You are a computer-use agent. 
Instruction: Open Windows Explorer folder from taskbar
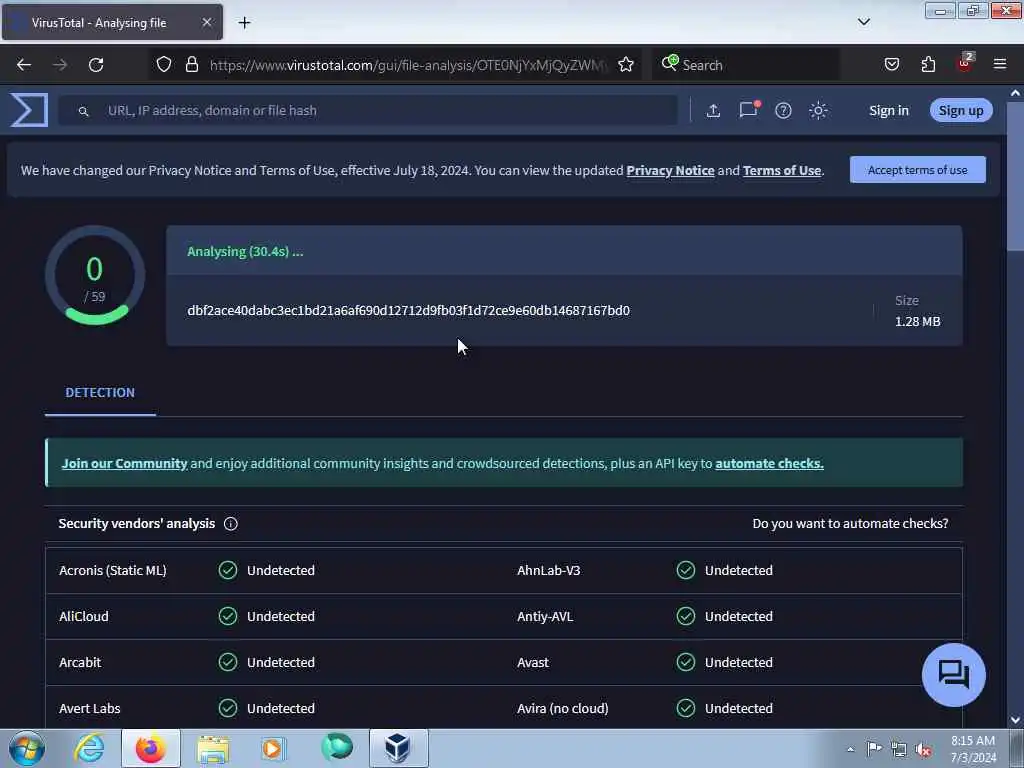[x=213, y=748]
